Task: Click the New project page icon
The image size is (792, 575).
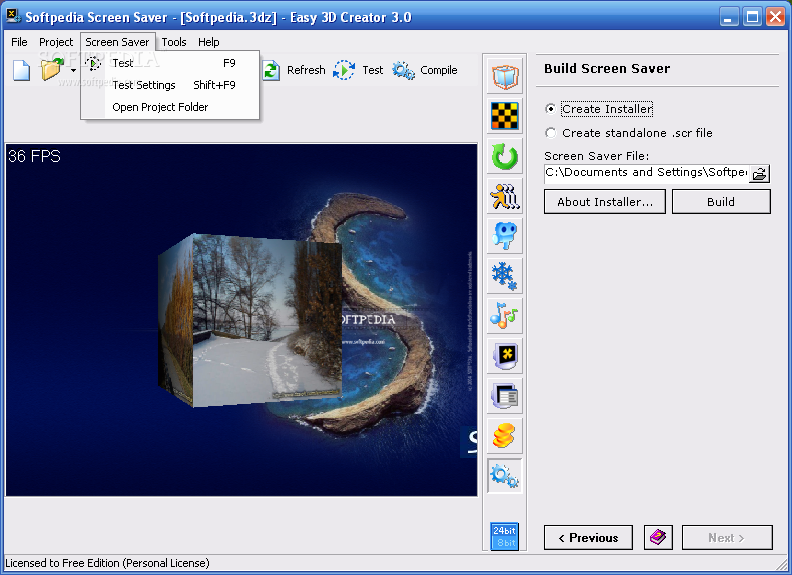Action: point(21,70)
